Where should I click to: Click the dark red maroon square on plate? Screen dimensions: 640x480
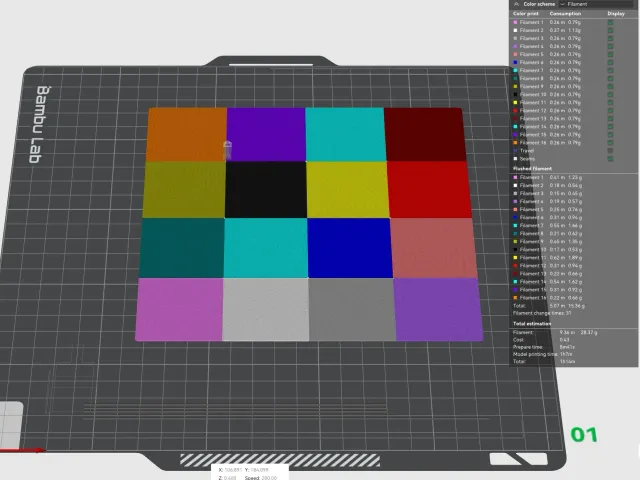pyautogui.click(x=425, y=134)
